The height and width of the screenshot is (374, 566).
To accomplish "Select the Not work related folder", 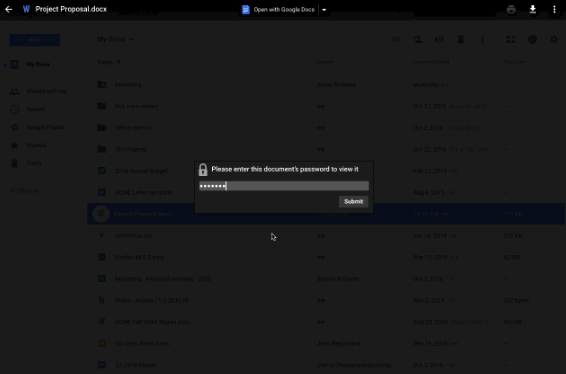I will pyautogui.click(x=326, y=106).
